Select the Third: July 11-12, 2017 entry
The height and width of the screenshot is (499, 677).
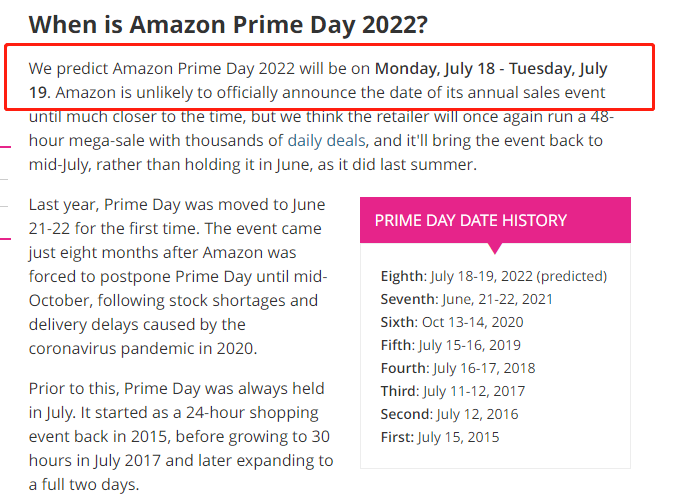pyautogui.click(x=452, y=391)
